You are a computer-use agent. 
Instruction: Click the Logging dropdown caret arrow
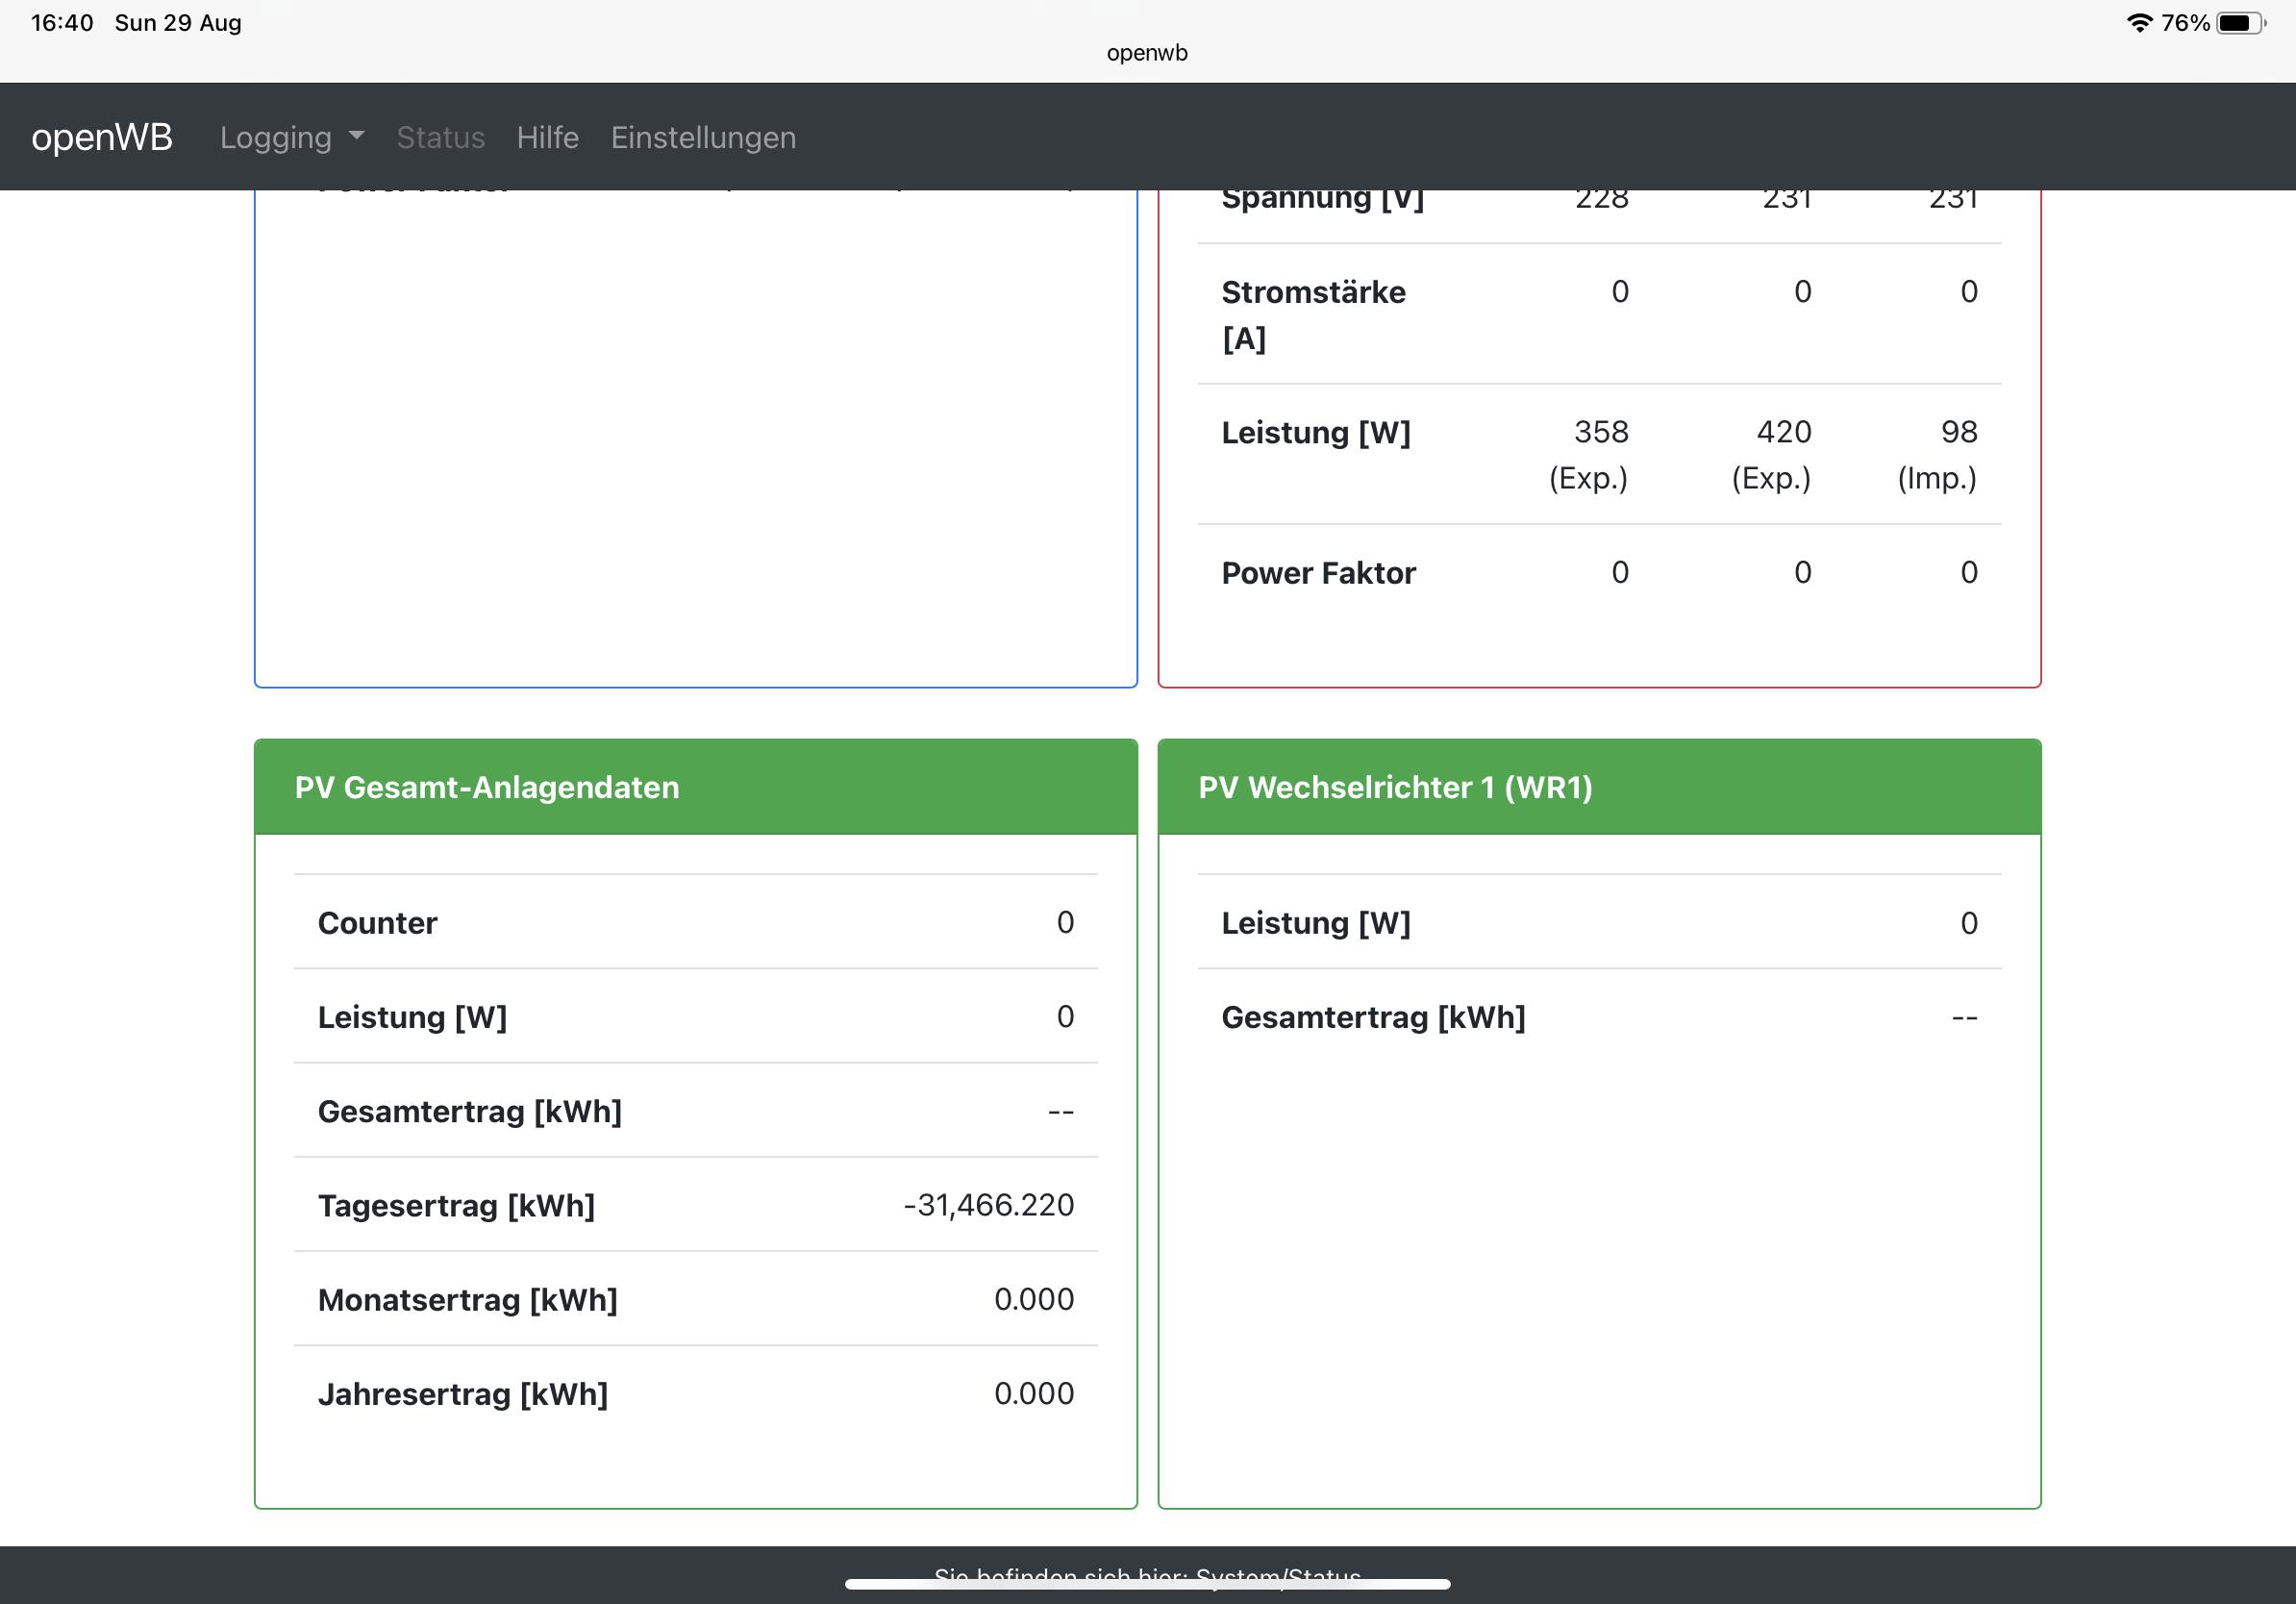(x=357, y=136)
